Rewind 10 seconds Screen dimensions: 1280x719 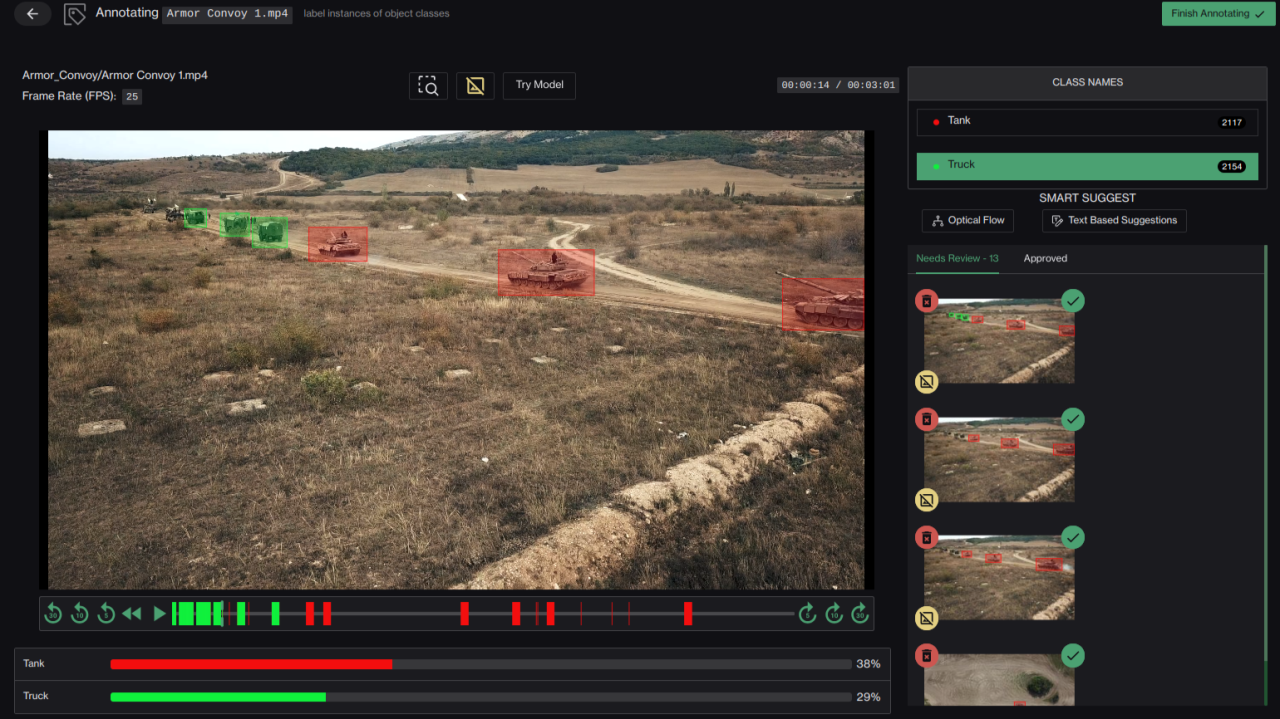(80, 614)
